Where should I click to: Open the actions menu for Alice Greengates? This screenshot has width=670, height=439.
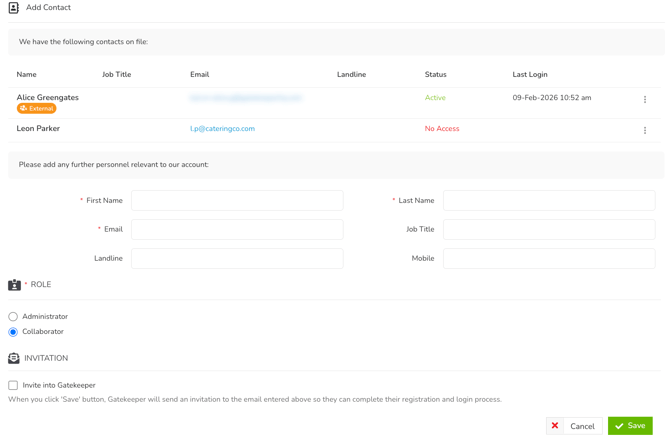click(645, 100)
